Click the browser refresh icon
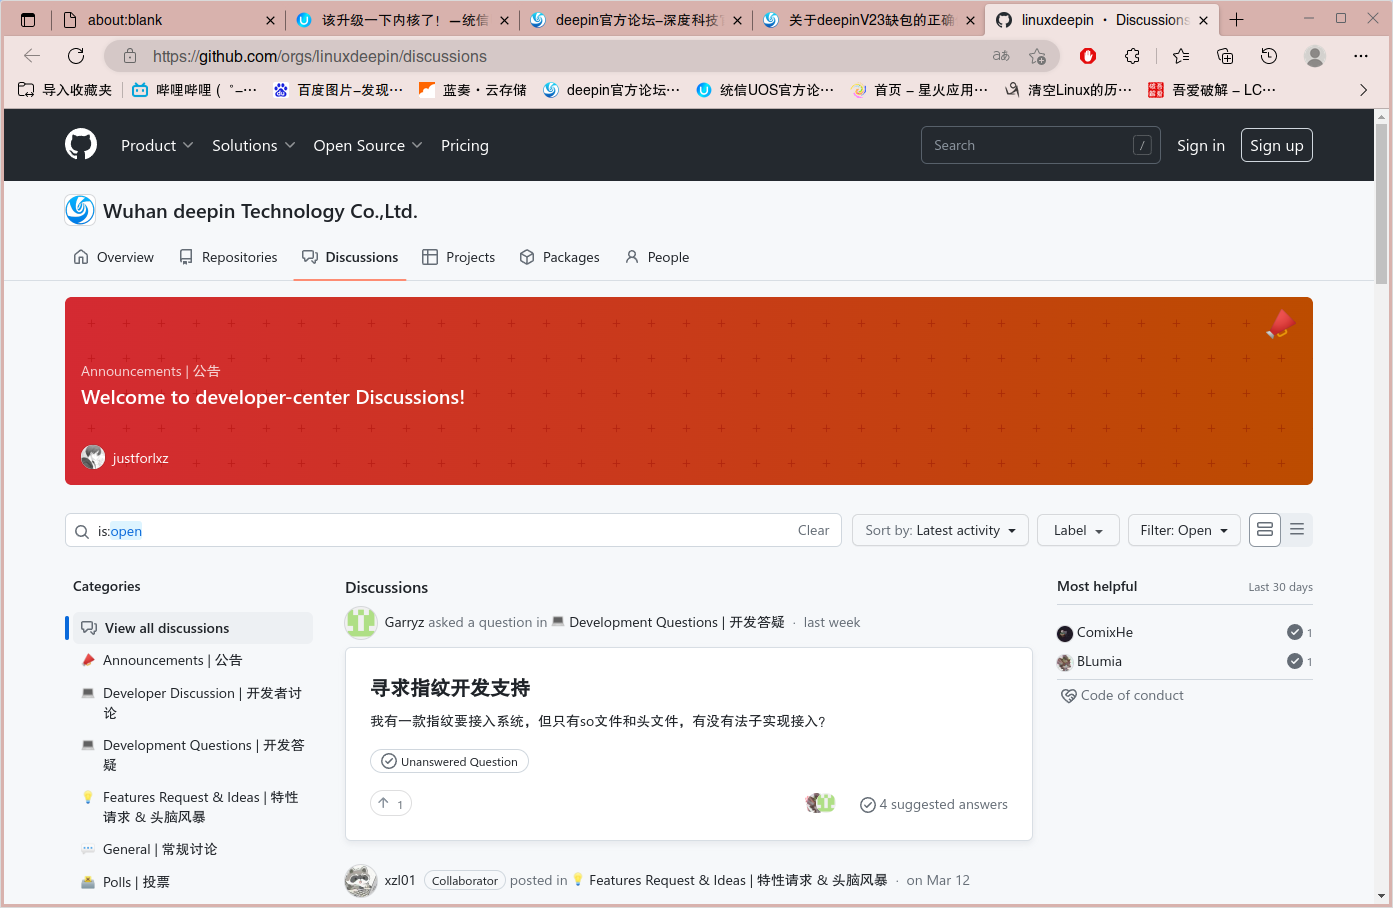This screenshot has width=1393, height=908. pyautogui.click(x=76, y=56)
